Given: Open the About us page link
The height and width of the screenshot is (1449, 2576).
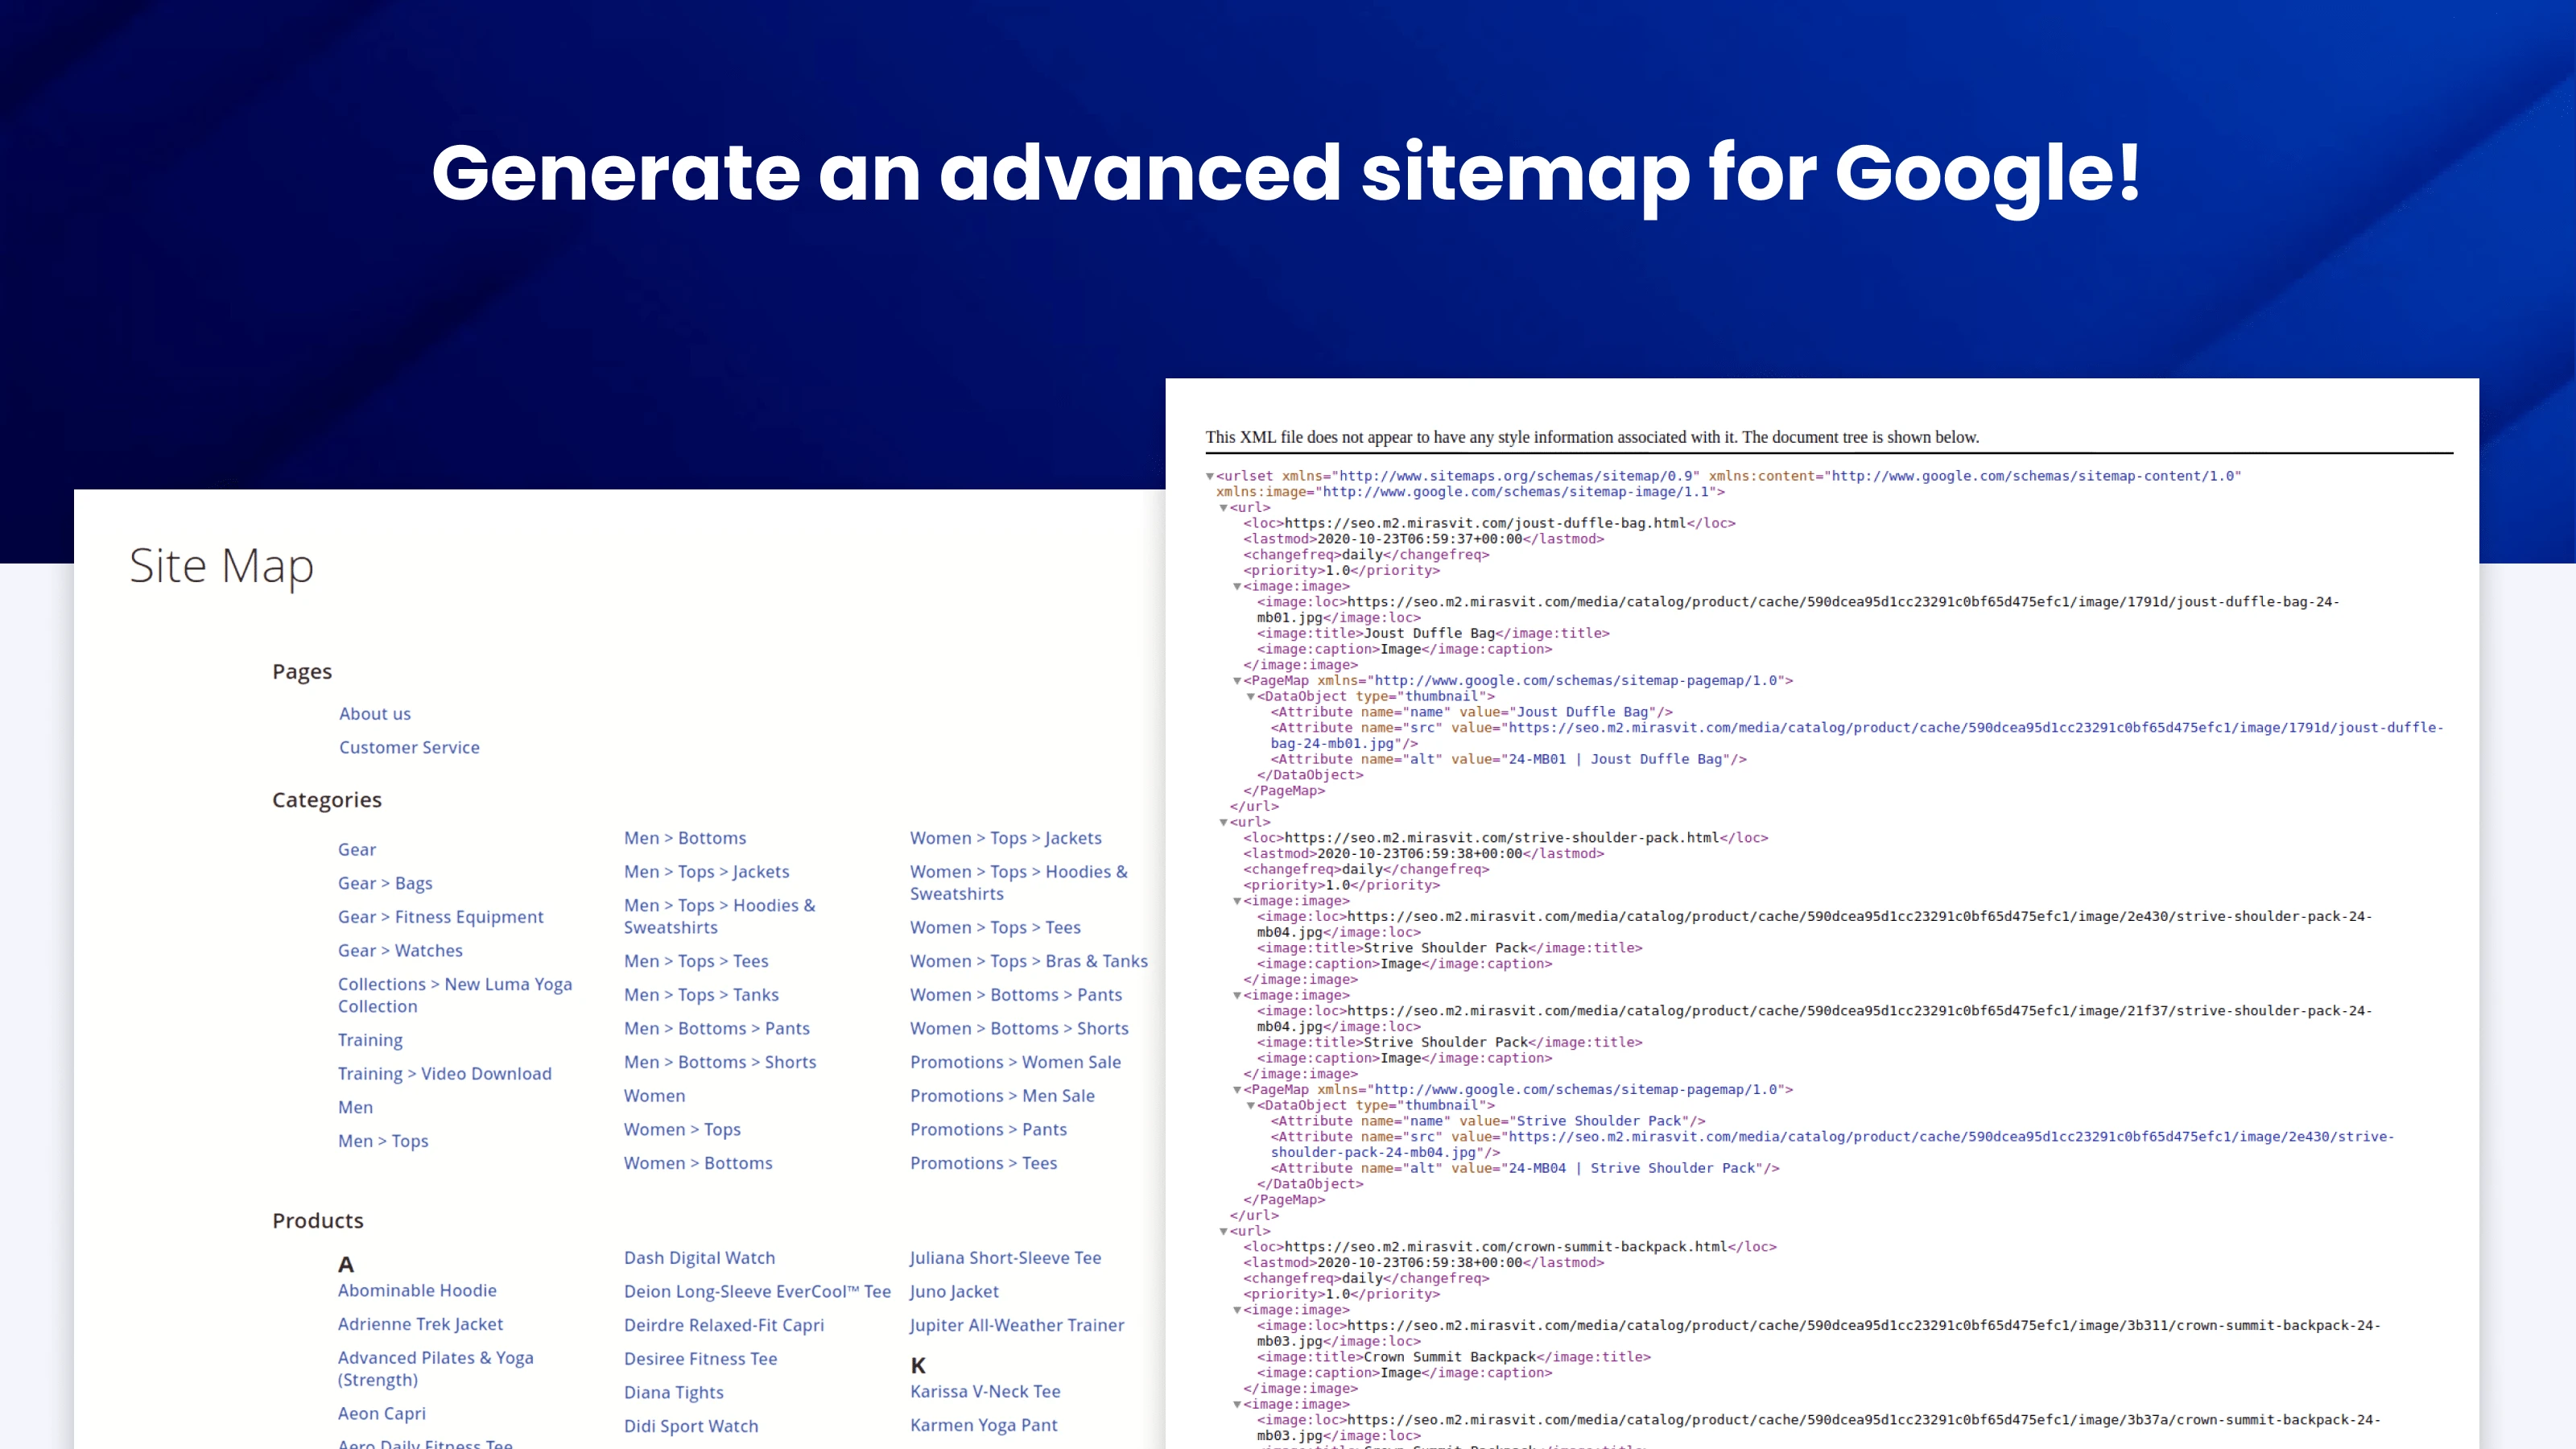Looking at the screenshot, I should (374, 713).
